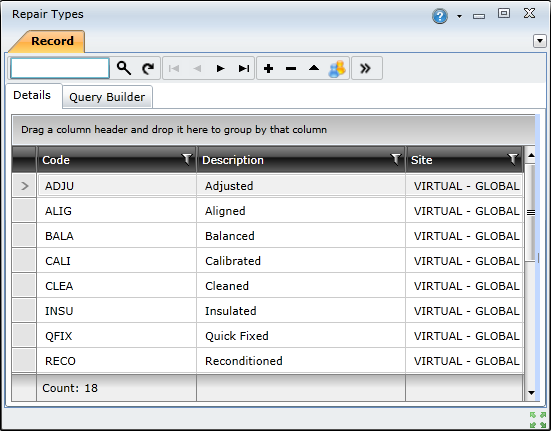Click the blue help question icon
Screen dimensions: 551x431
pyautogui.click(x=440, y=16)
